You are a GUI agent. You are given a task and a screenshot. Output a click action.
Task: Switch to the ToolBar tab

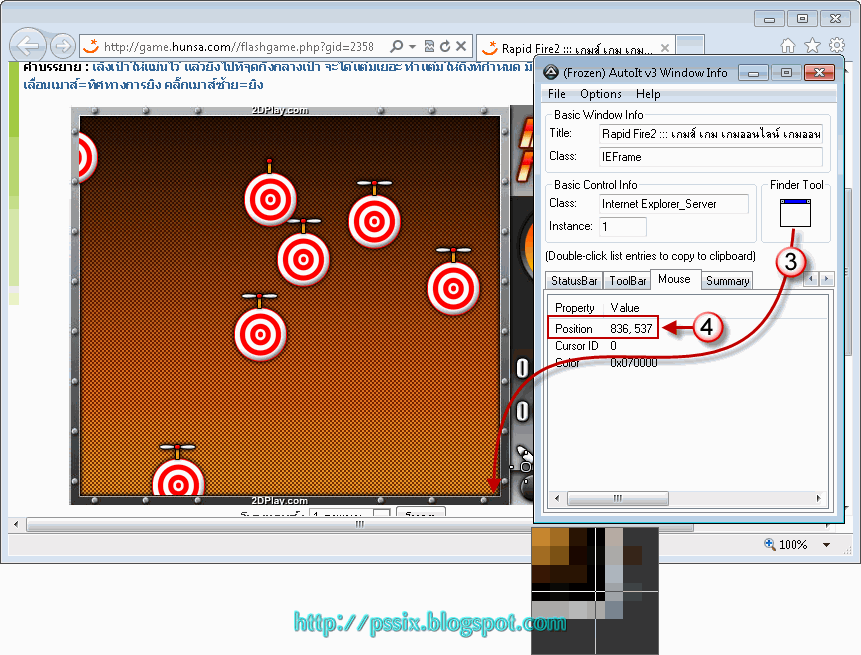point(628,281)
